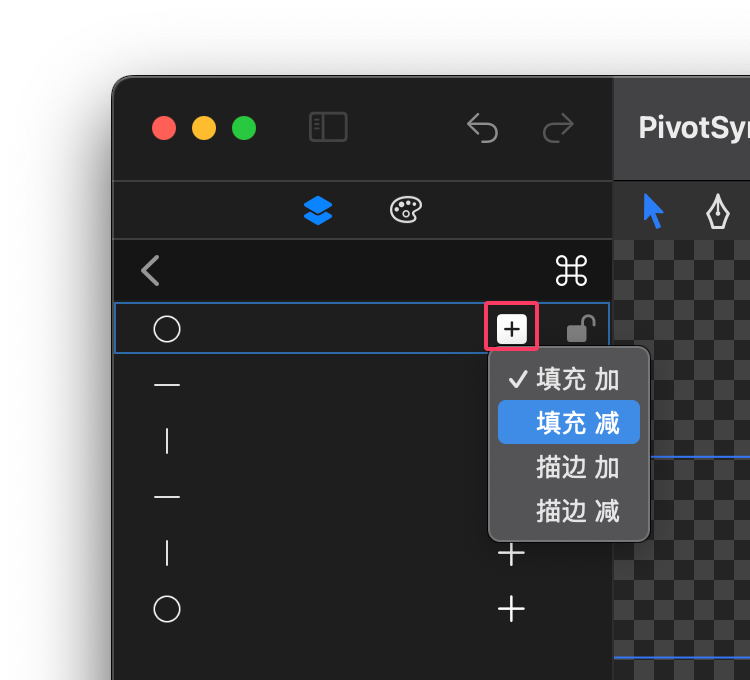
Task: Toggle the lock on the selected circle layer
Action: [x=580, y=329]
